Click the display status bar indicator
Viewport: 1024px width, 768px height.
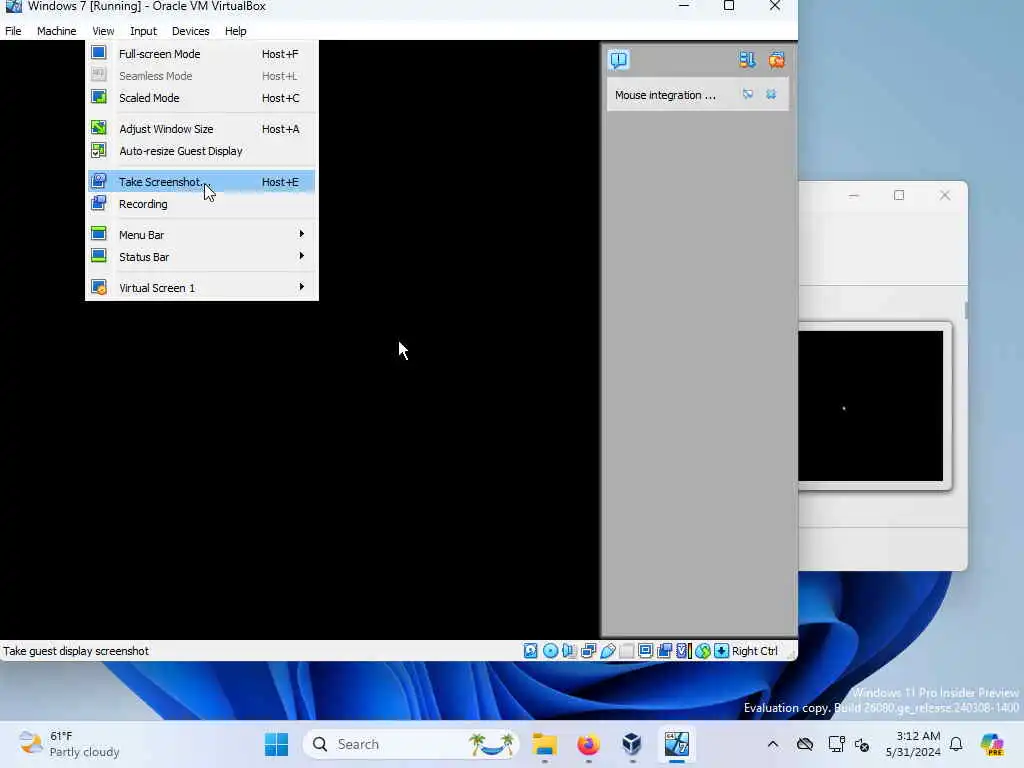pyautogui.click(x=645, y=651)
